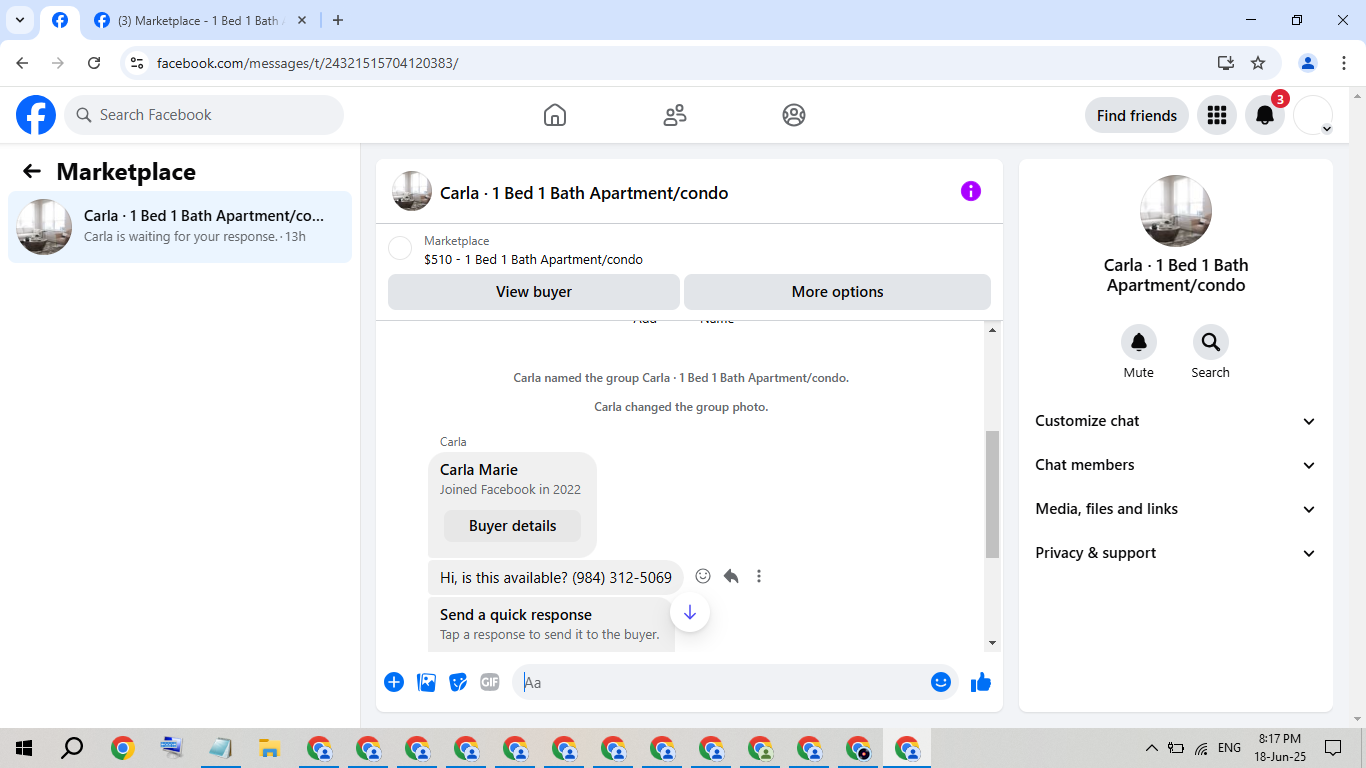Click the Facebook logo
1366x768 pixels.
tap(36, 115)
